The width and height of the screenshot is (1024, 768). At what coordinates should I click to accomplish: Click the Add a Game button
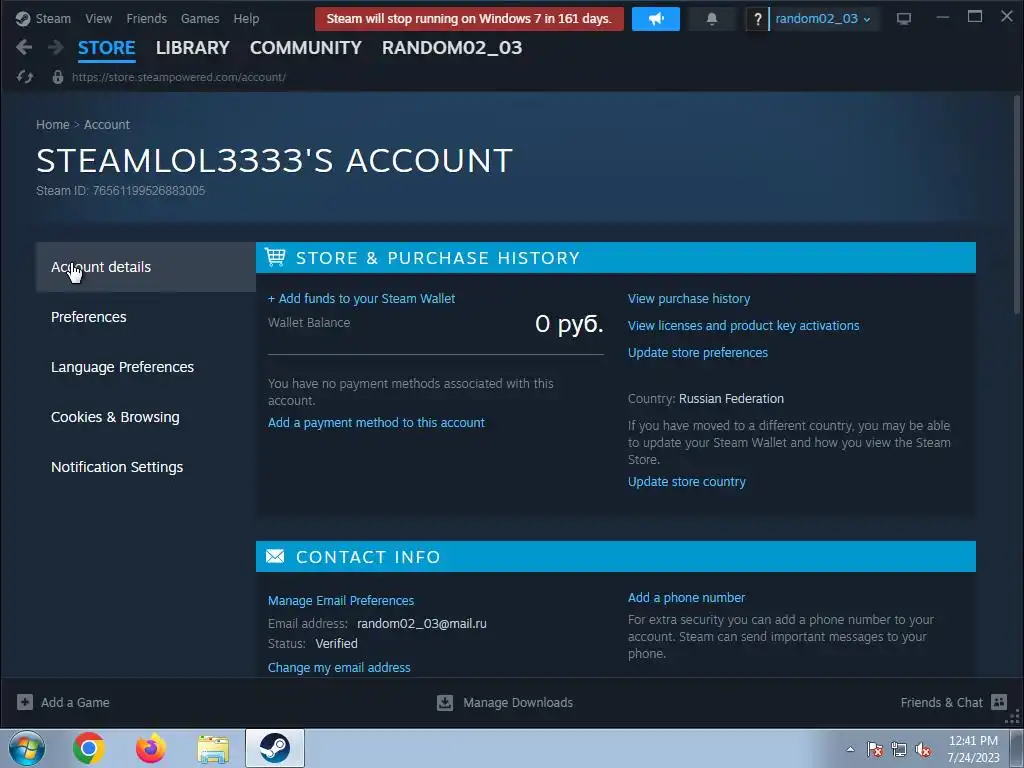click(63, 702)
